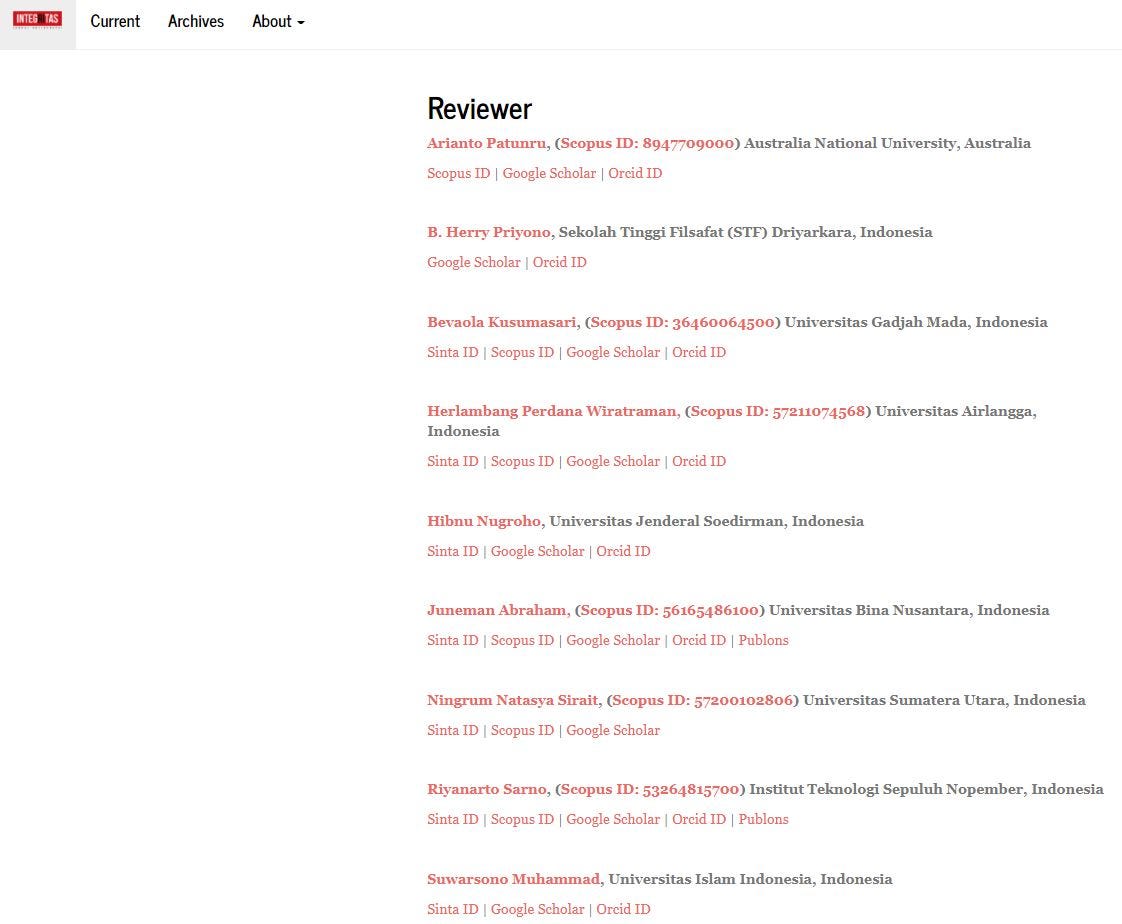Click Scopus ID: 57200102806 link
Image resolution: width=1122 pixels, height=924 pixels.
[x=702, y=700]
